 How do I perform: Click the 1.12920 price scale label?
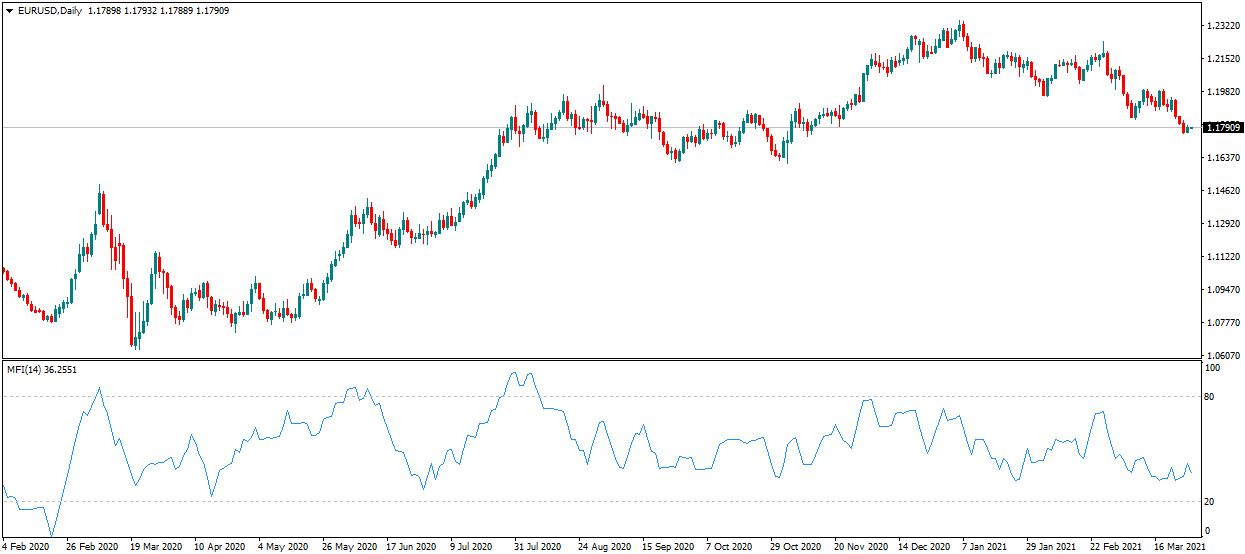coord(1224,224)
